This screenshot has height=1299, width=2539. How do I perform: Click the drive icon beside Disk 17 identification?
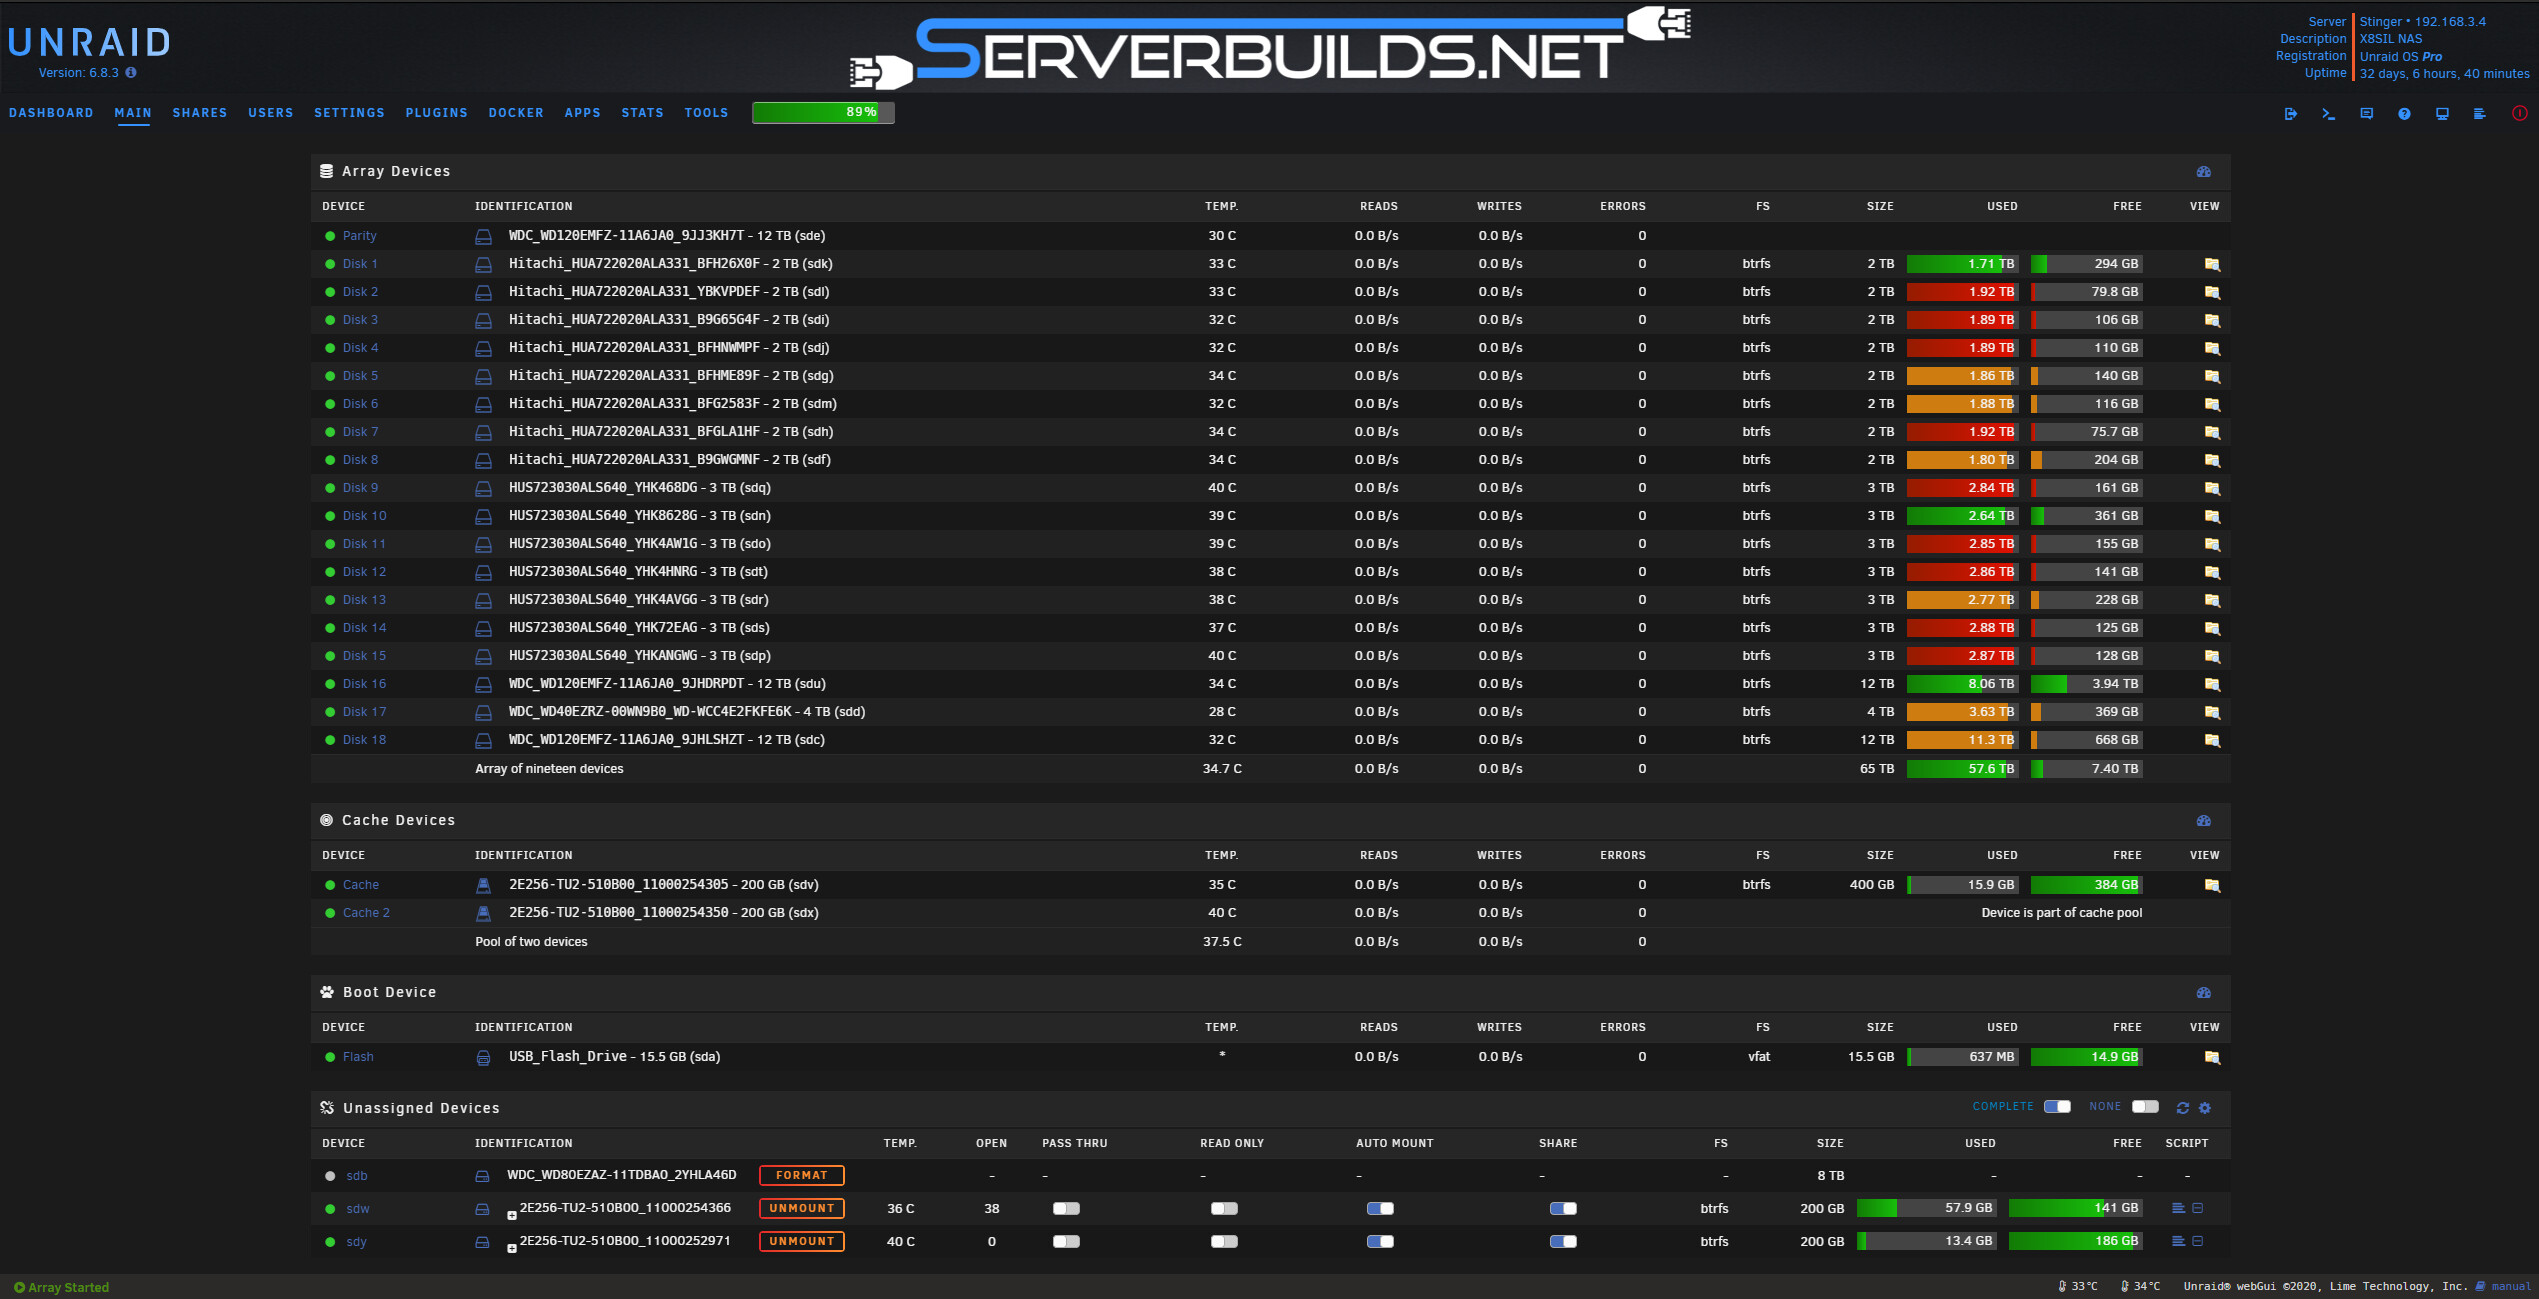point(483,713)
